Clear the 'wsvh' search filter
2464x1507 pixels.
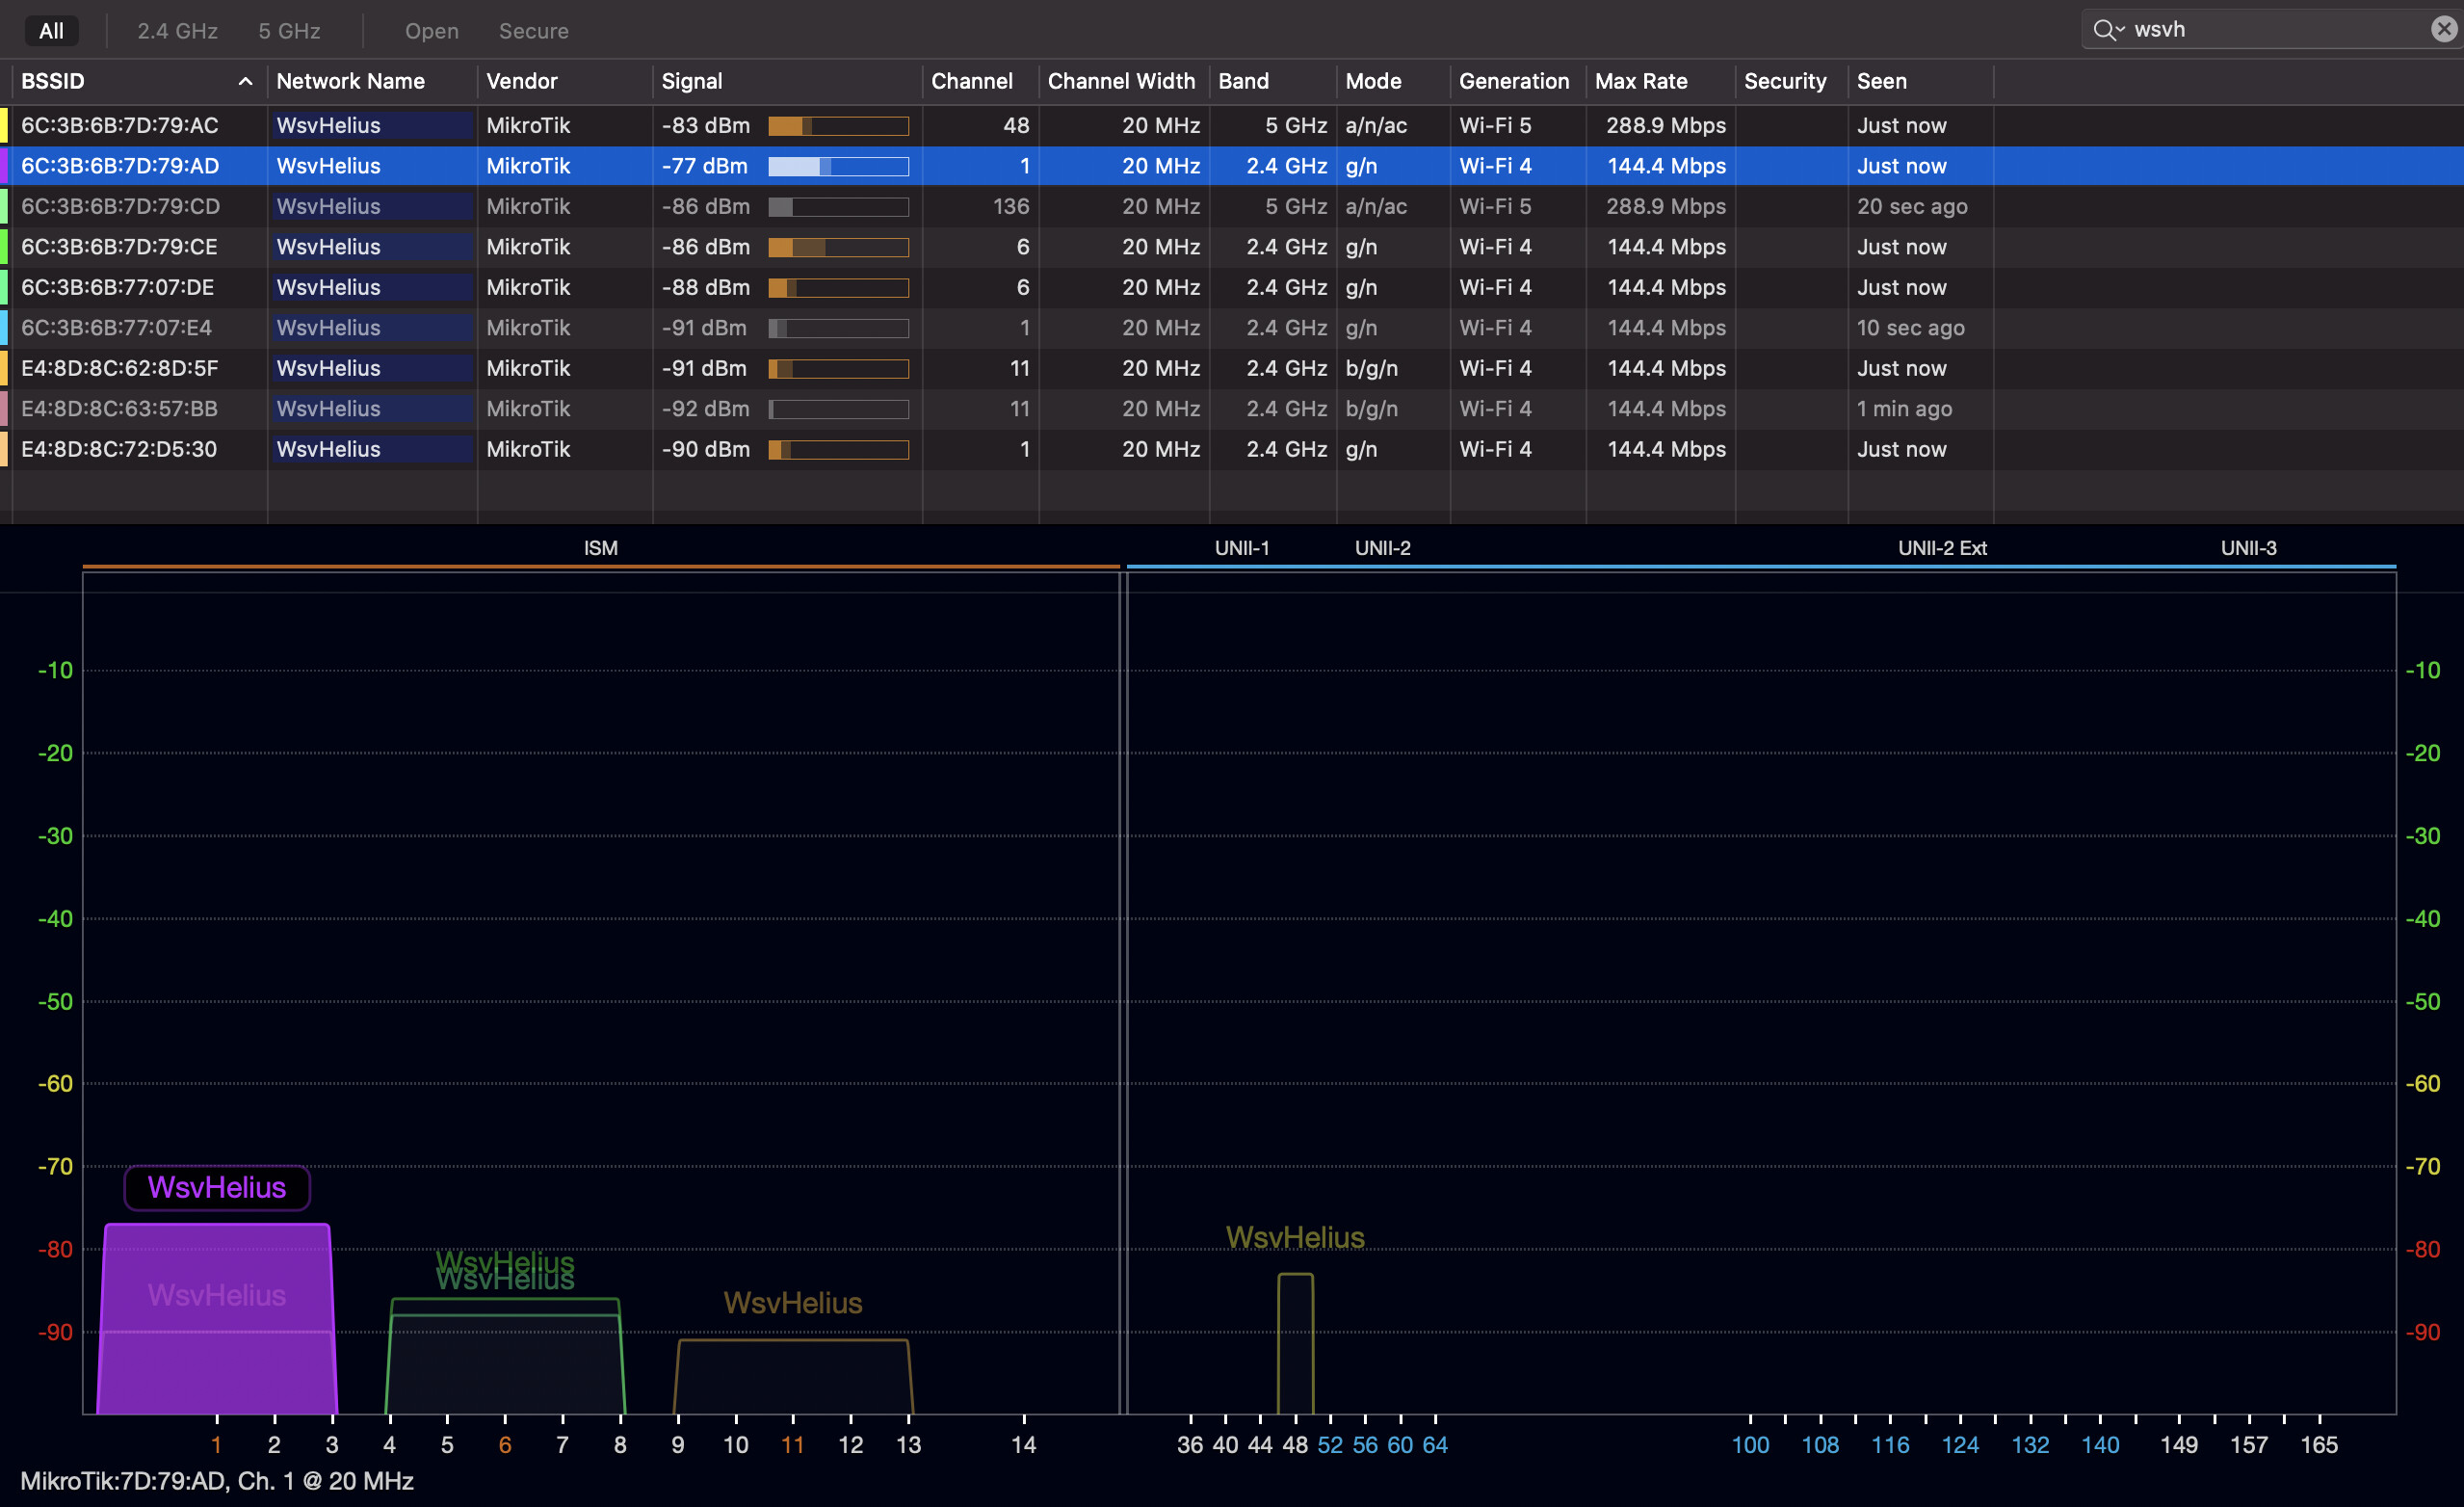pyautogui.click(x=2443, y=29)
